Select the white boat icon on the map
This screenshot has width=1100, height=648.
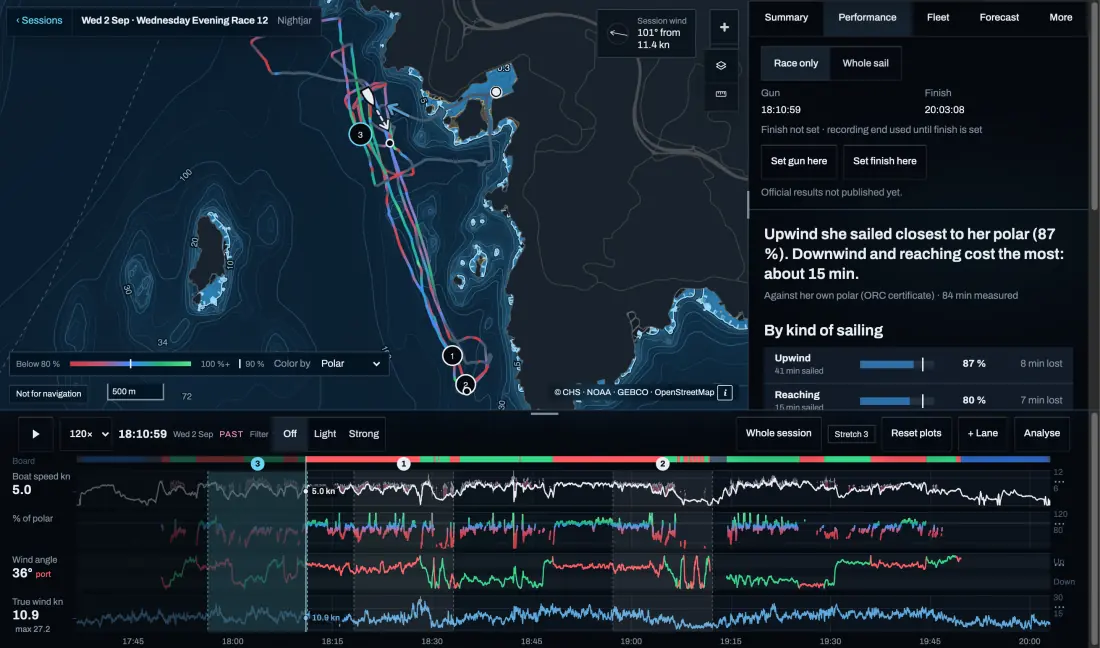coord(368,97)
